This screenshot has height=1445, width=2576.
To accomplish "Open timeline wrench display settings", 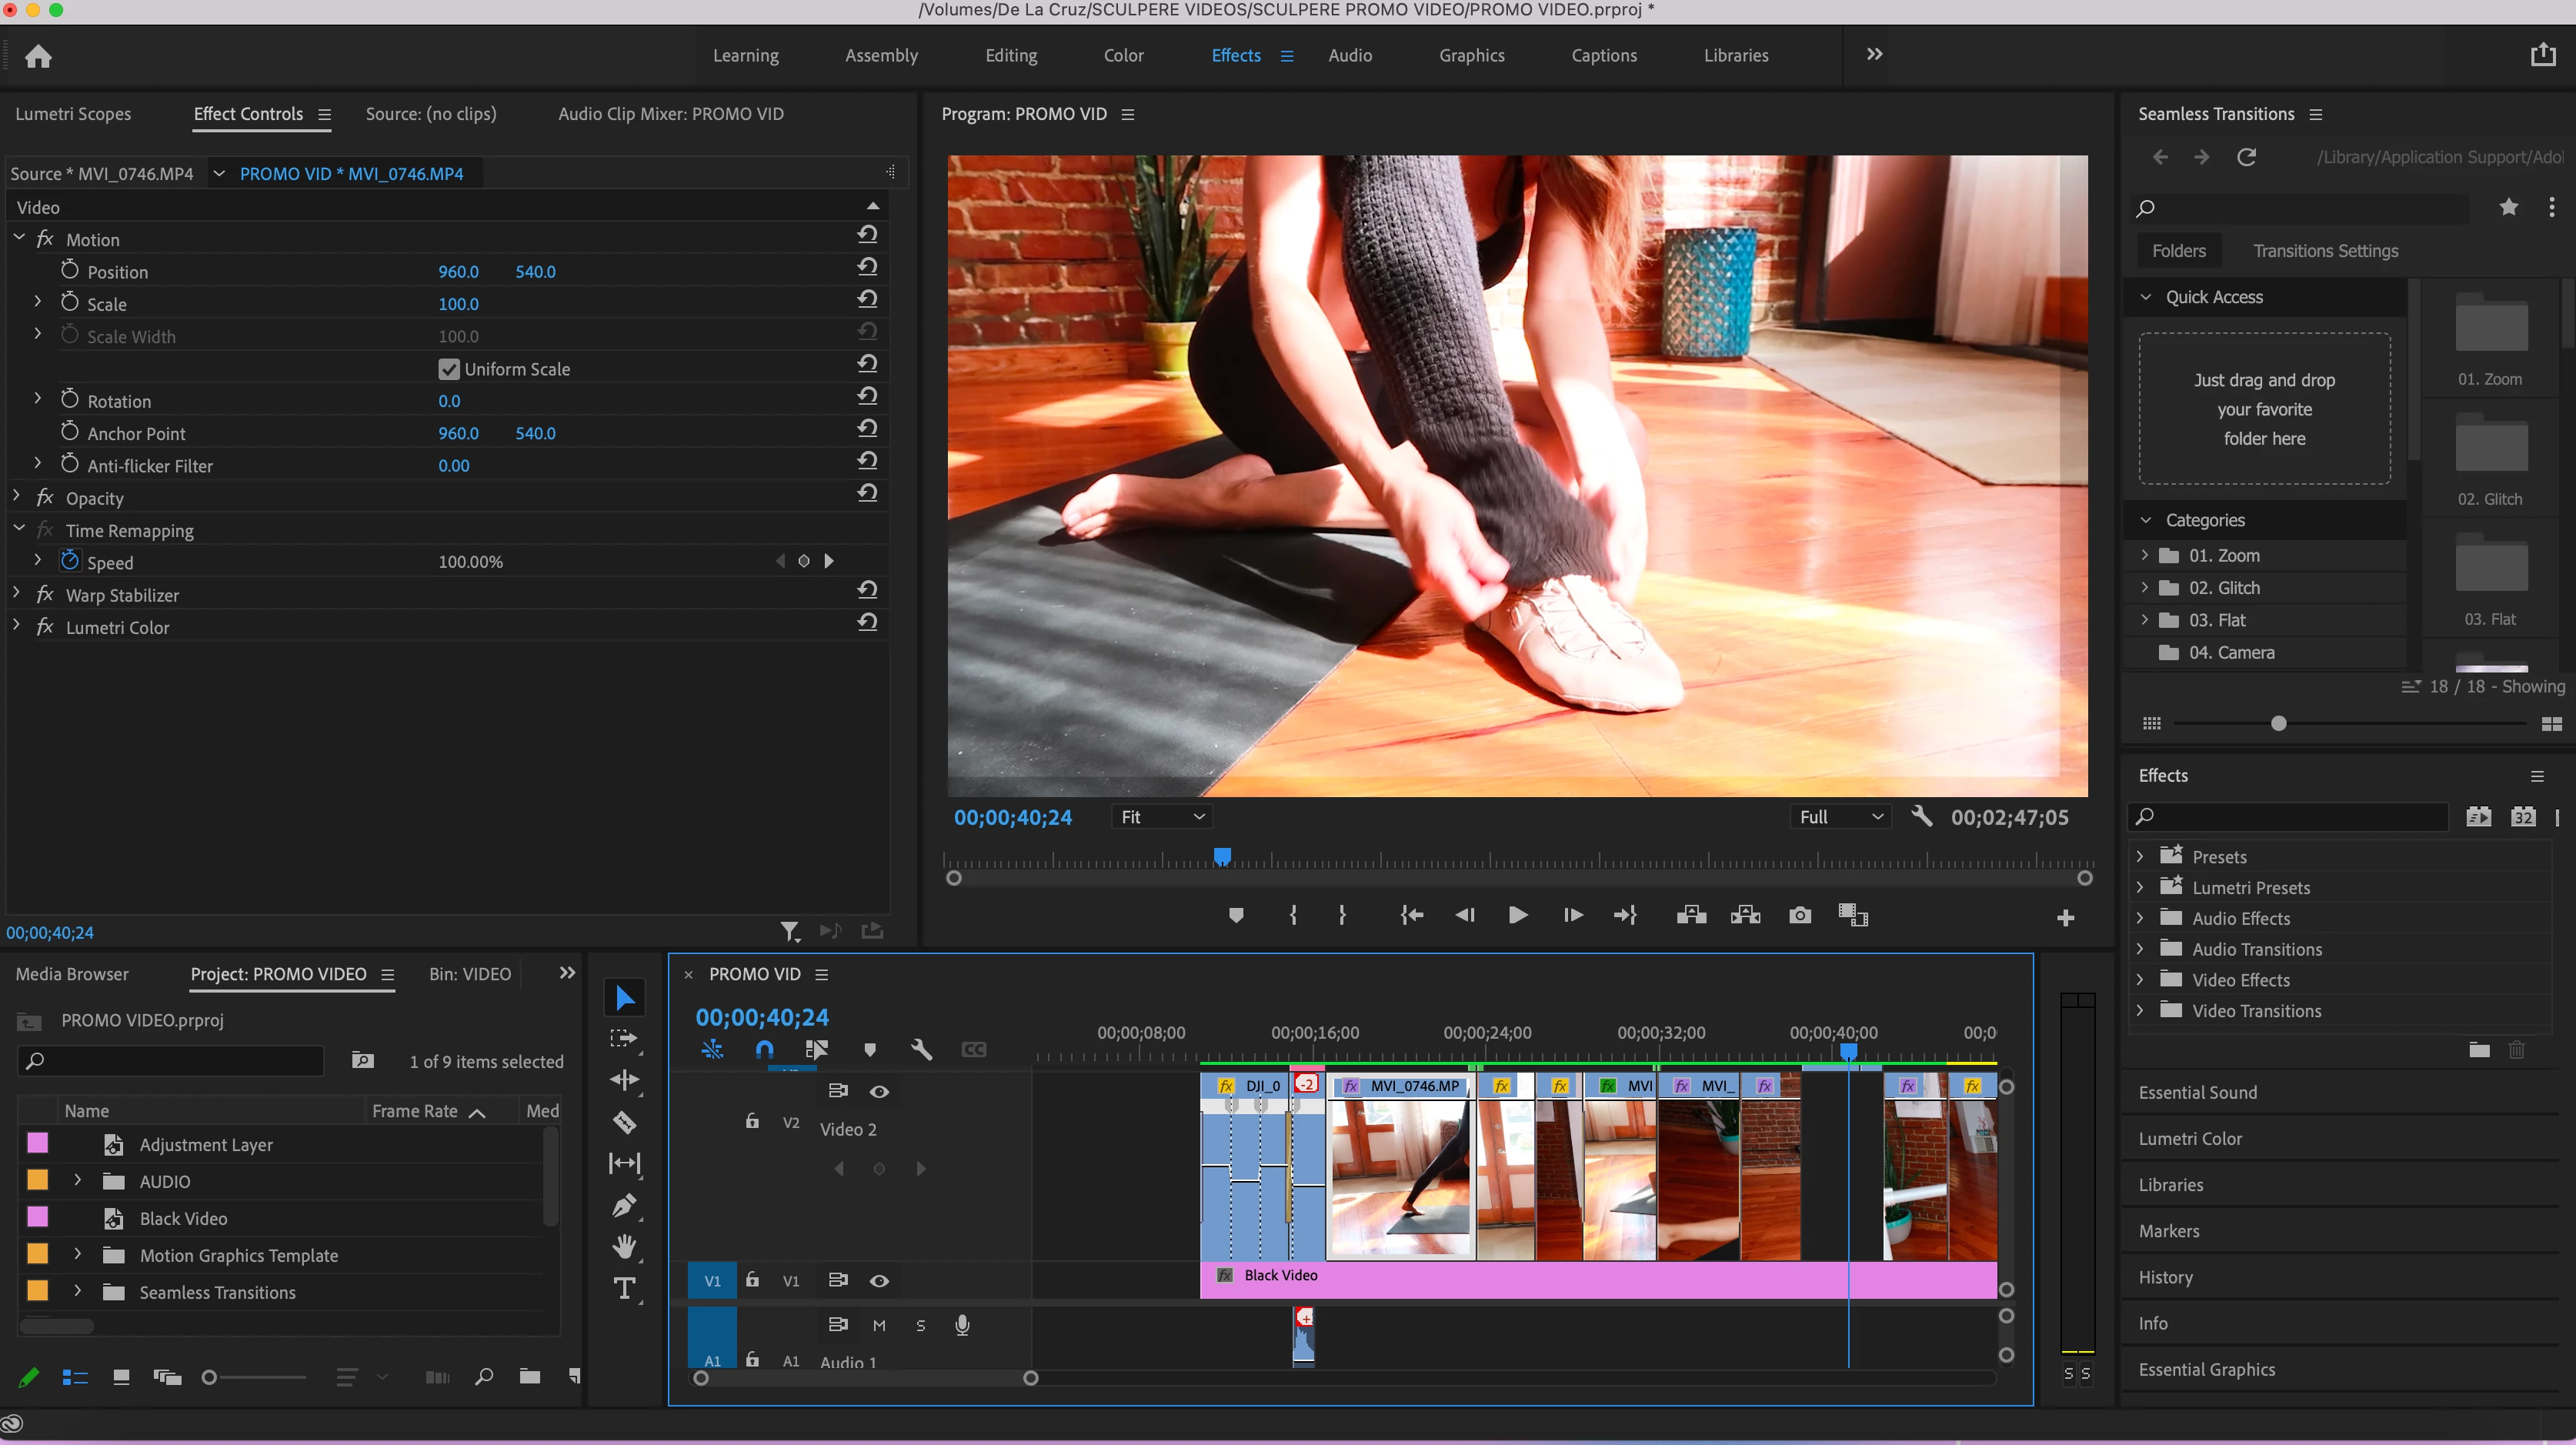I will tap(921, 1049).
